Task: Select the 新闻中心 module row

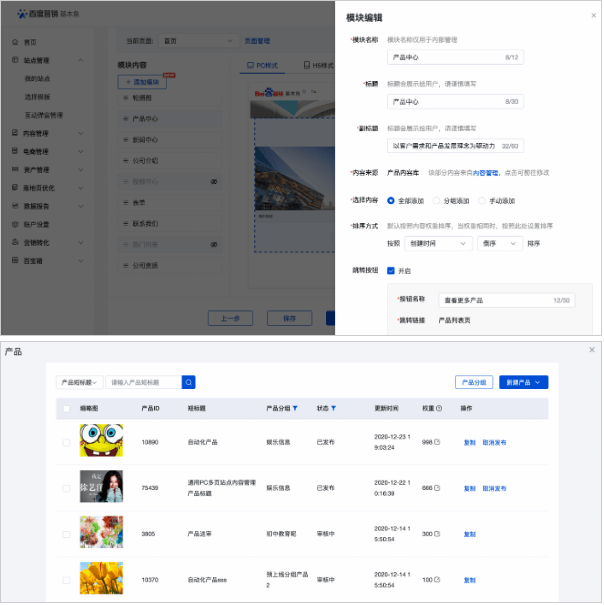Action: [x=170, y=140]
